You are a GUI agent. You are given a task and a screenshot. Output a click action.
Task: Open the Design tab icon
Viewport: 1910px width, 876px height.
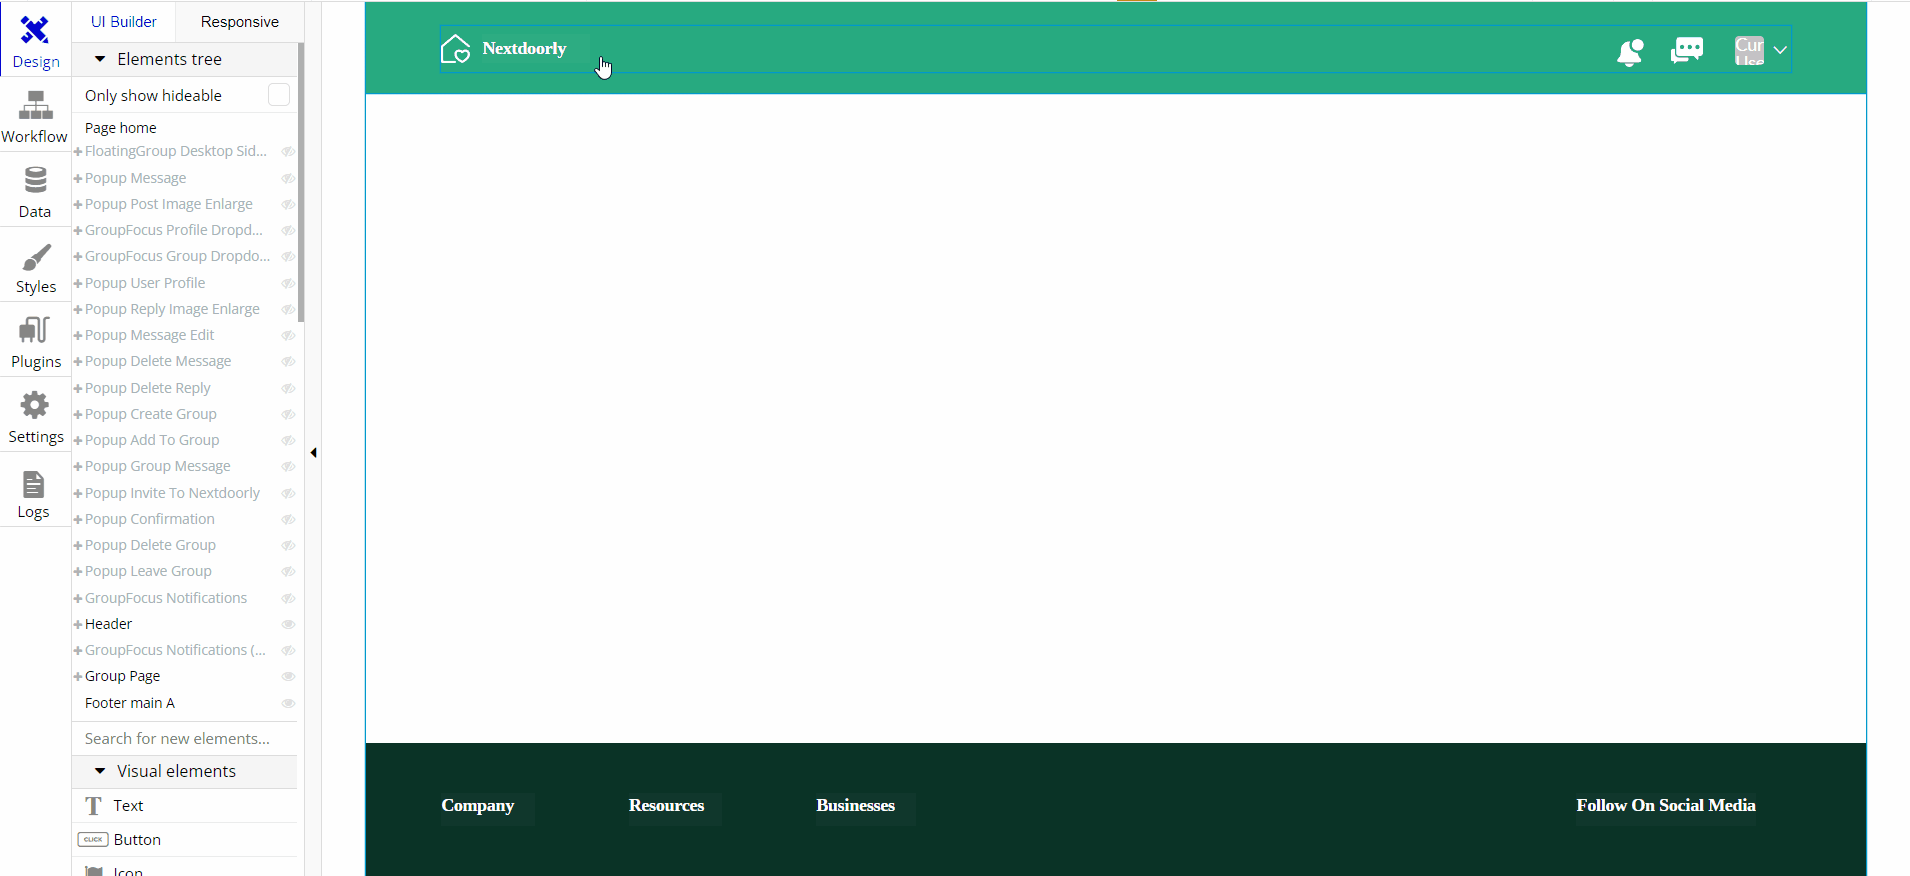(x=35, y=30)
